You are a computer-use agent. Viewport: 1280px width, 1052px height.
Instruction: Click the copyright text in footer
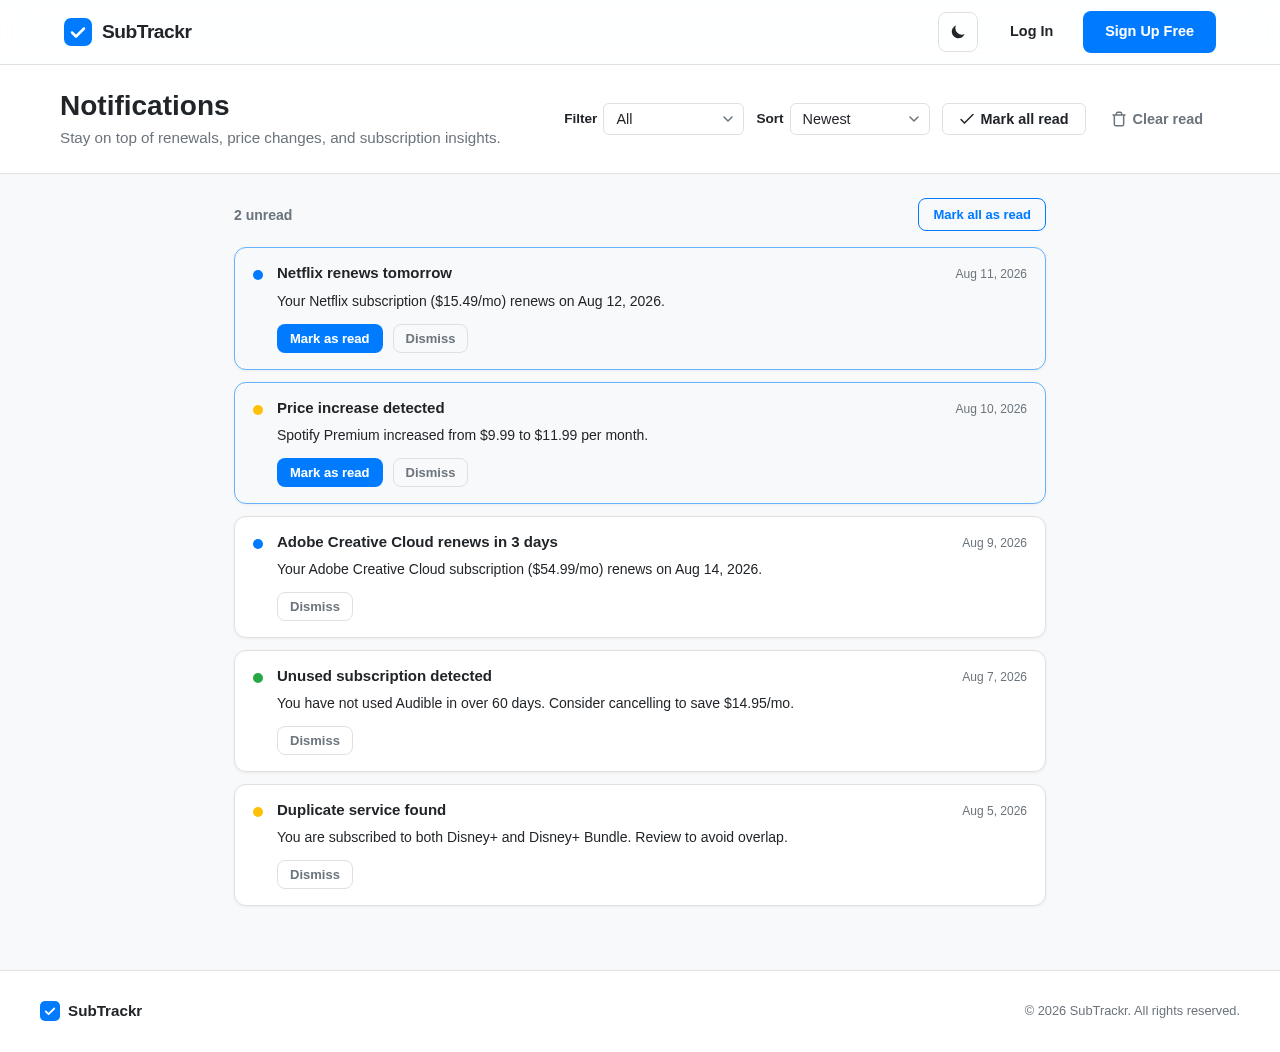coord(1132,1011)
